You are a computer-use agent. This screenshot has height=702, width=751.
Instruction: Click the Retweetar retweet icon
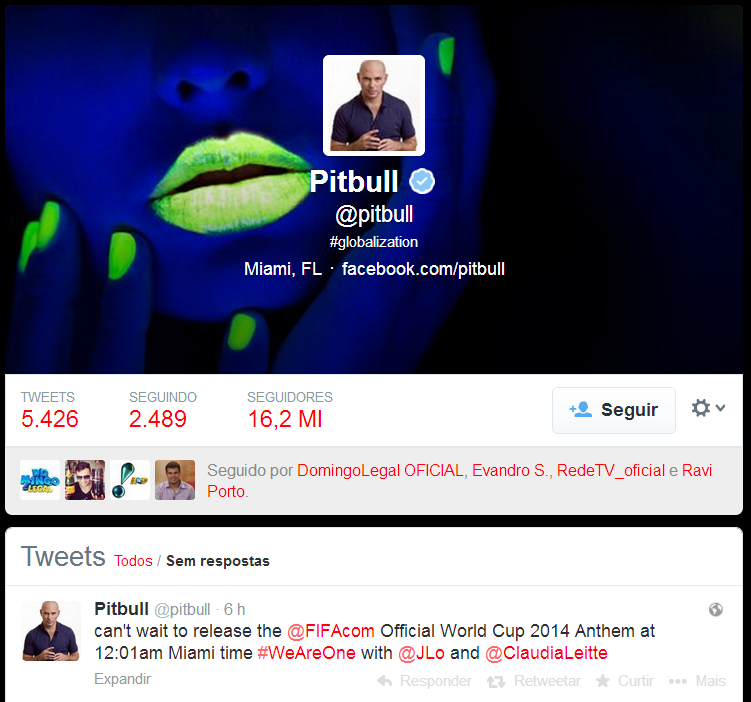[x=496, y=681]
